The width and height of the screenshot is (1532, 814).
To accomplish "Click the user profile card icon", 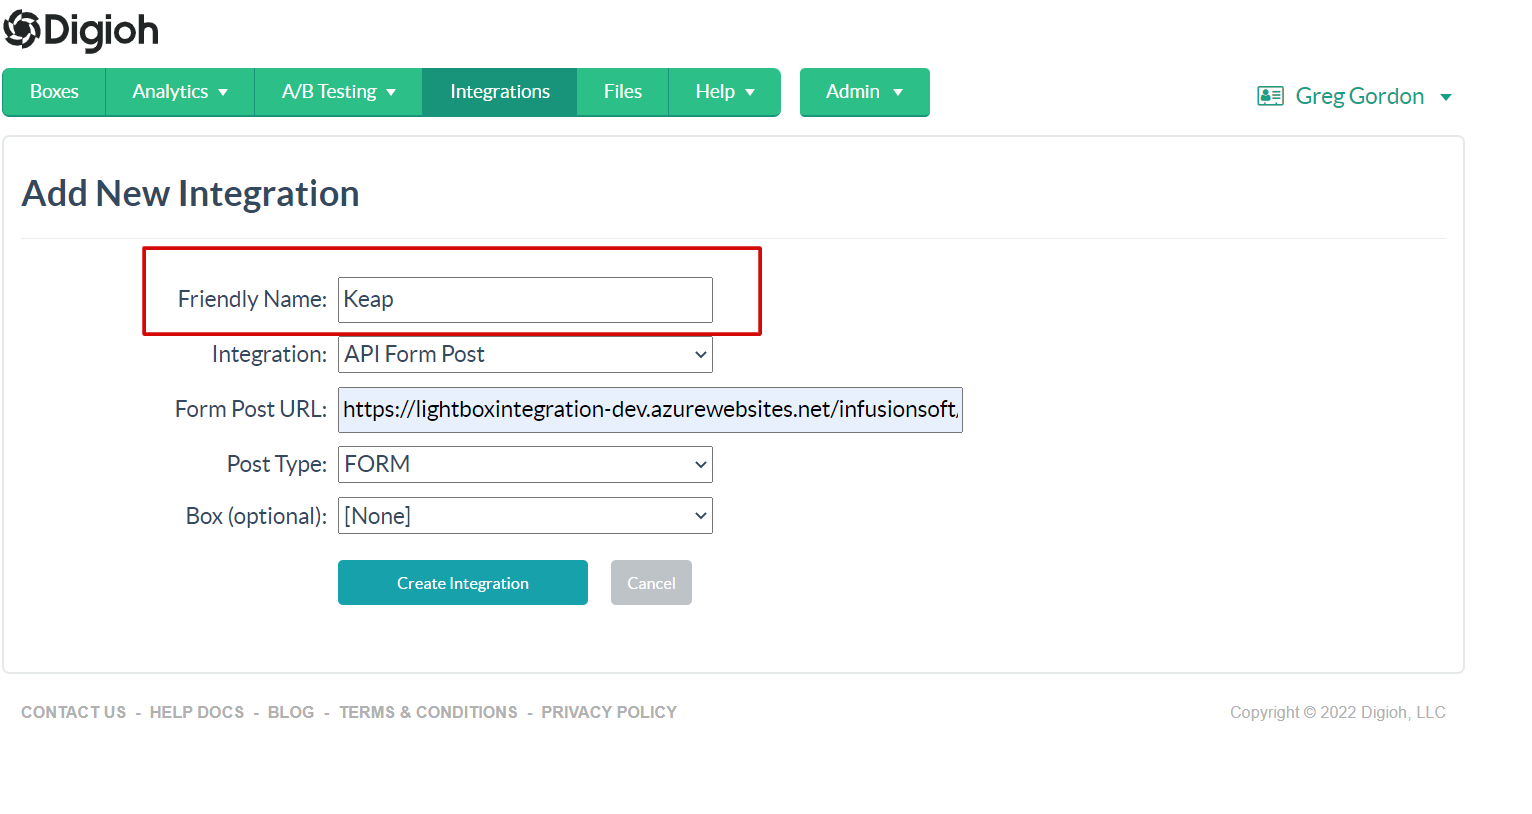I will tap(1270, 96).
